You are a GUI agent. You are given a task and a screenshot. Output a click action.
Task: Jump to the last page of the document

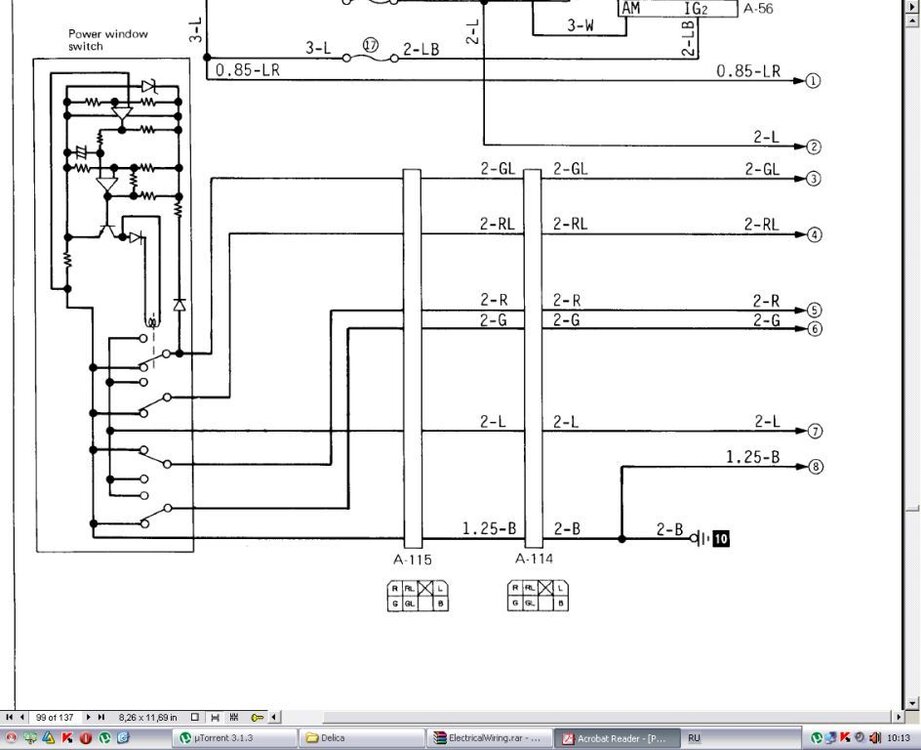click(x=102, y=717)
